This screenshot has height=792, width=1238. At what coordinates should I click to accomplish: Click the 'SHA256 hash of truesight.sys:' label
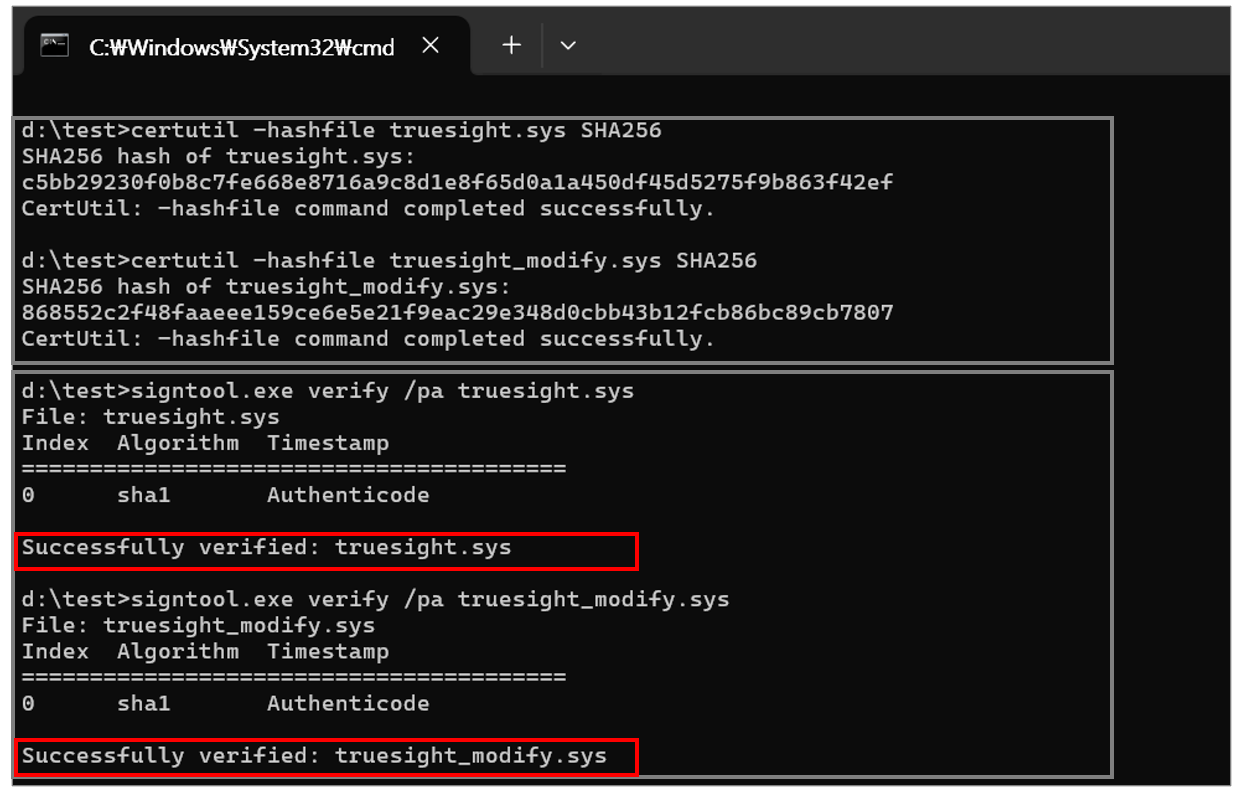tap(220, 156)
